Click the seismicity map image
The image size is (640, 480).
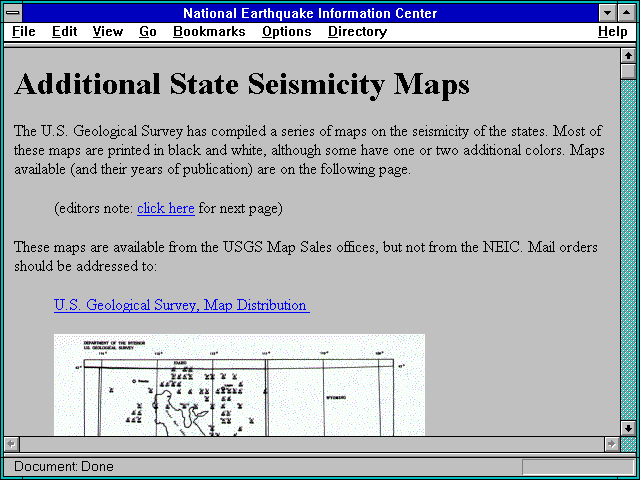239,385
